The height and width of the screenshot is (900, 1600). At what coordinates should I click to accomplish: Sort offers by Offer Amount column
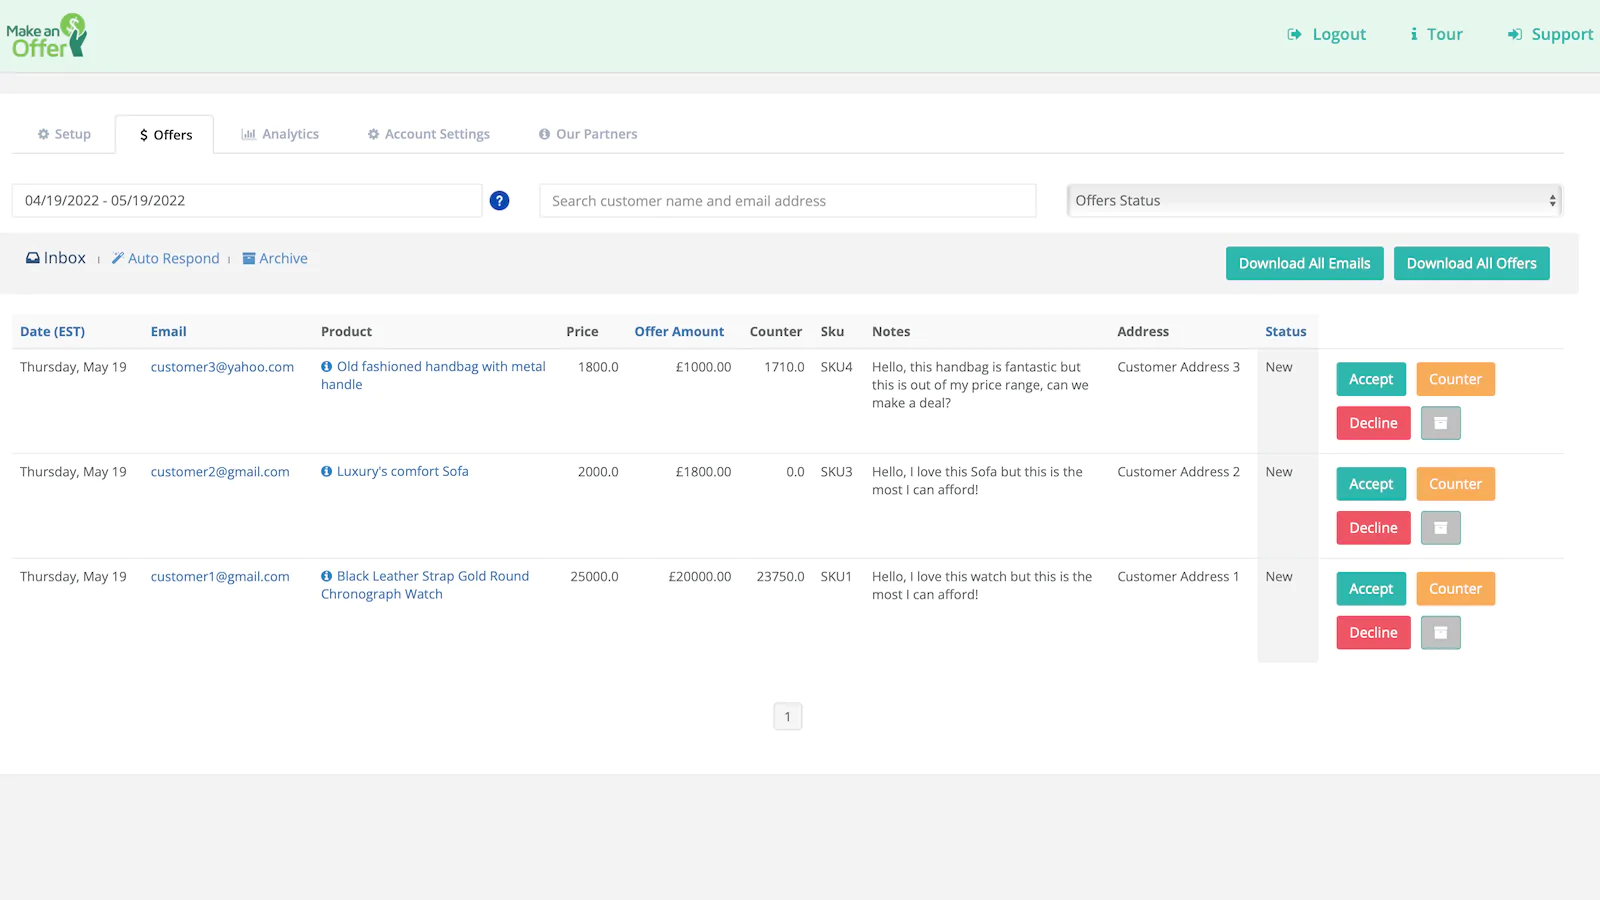[x=679, y=332]
